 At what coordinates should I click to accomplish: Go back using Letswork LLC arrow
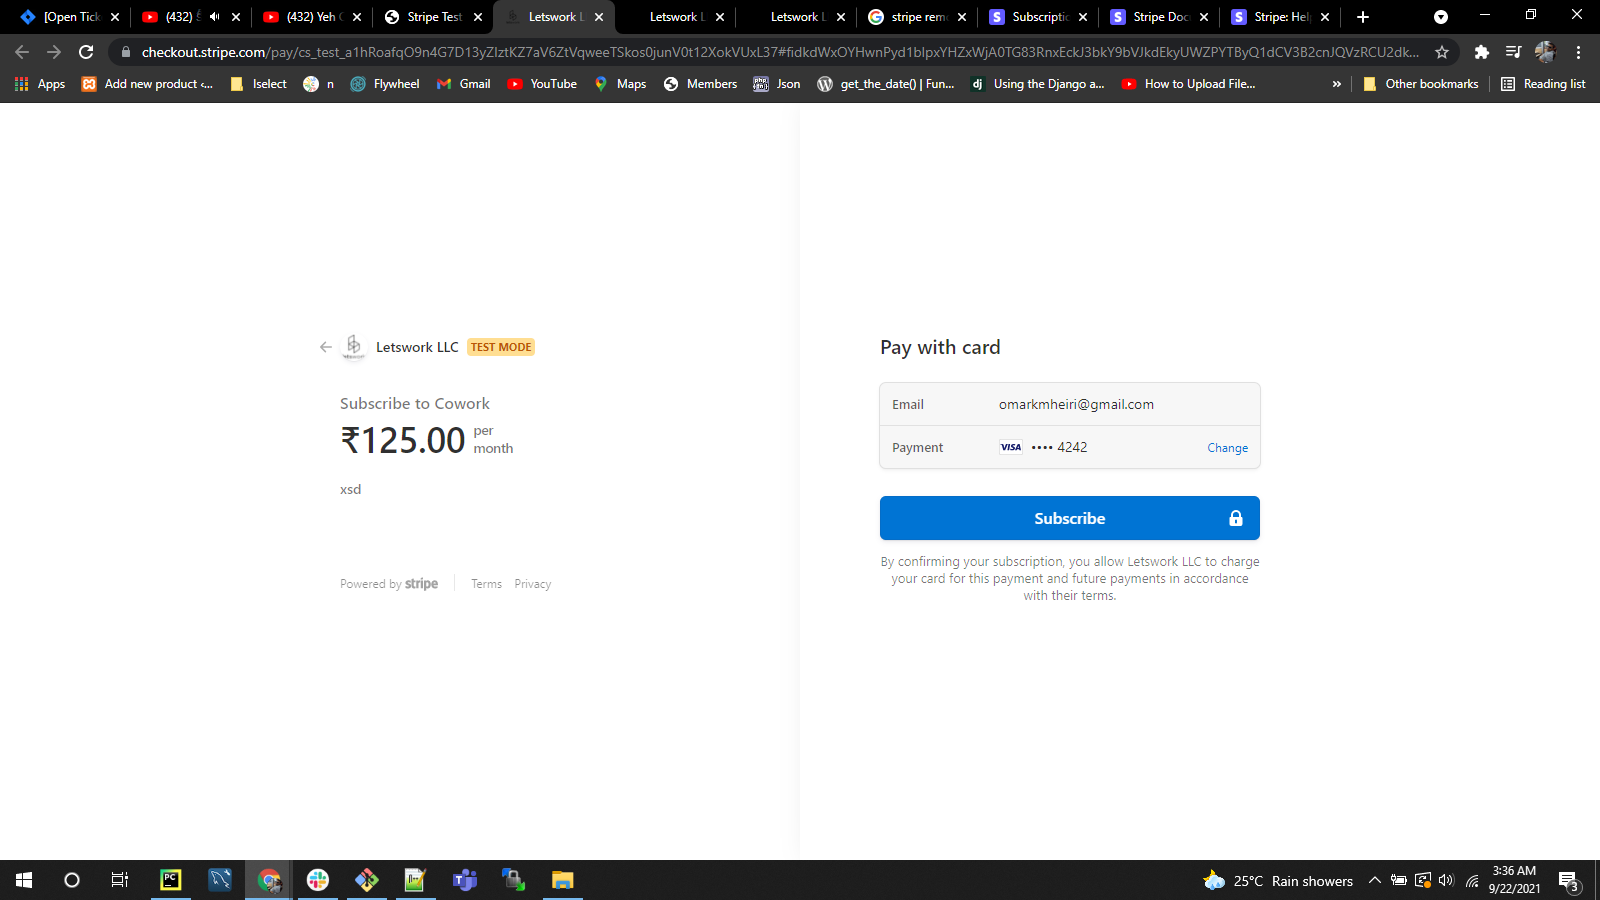[x=326, y=347]
